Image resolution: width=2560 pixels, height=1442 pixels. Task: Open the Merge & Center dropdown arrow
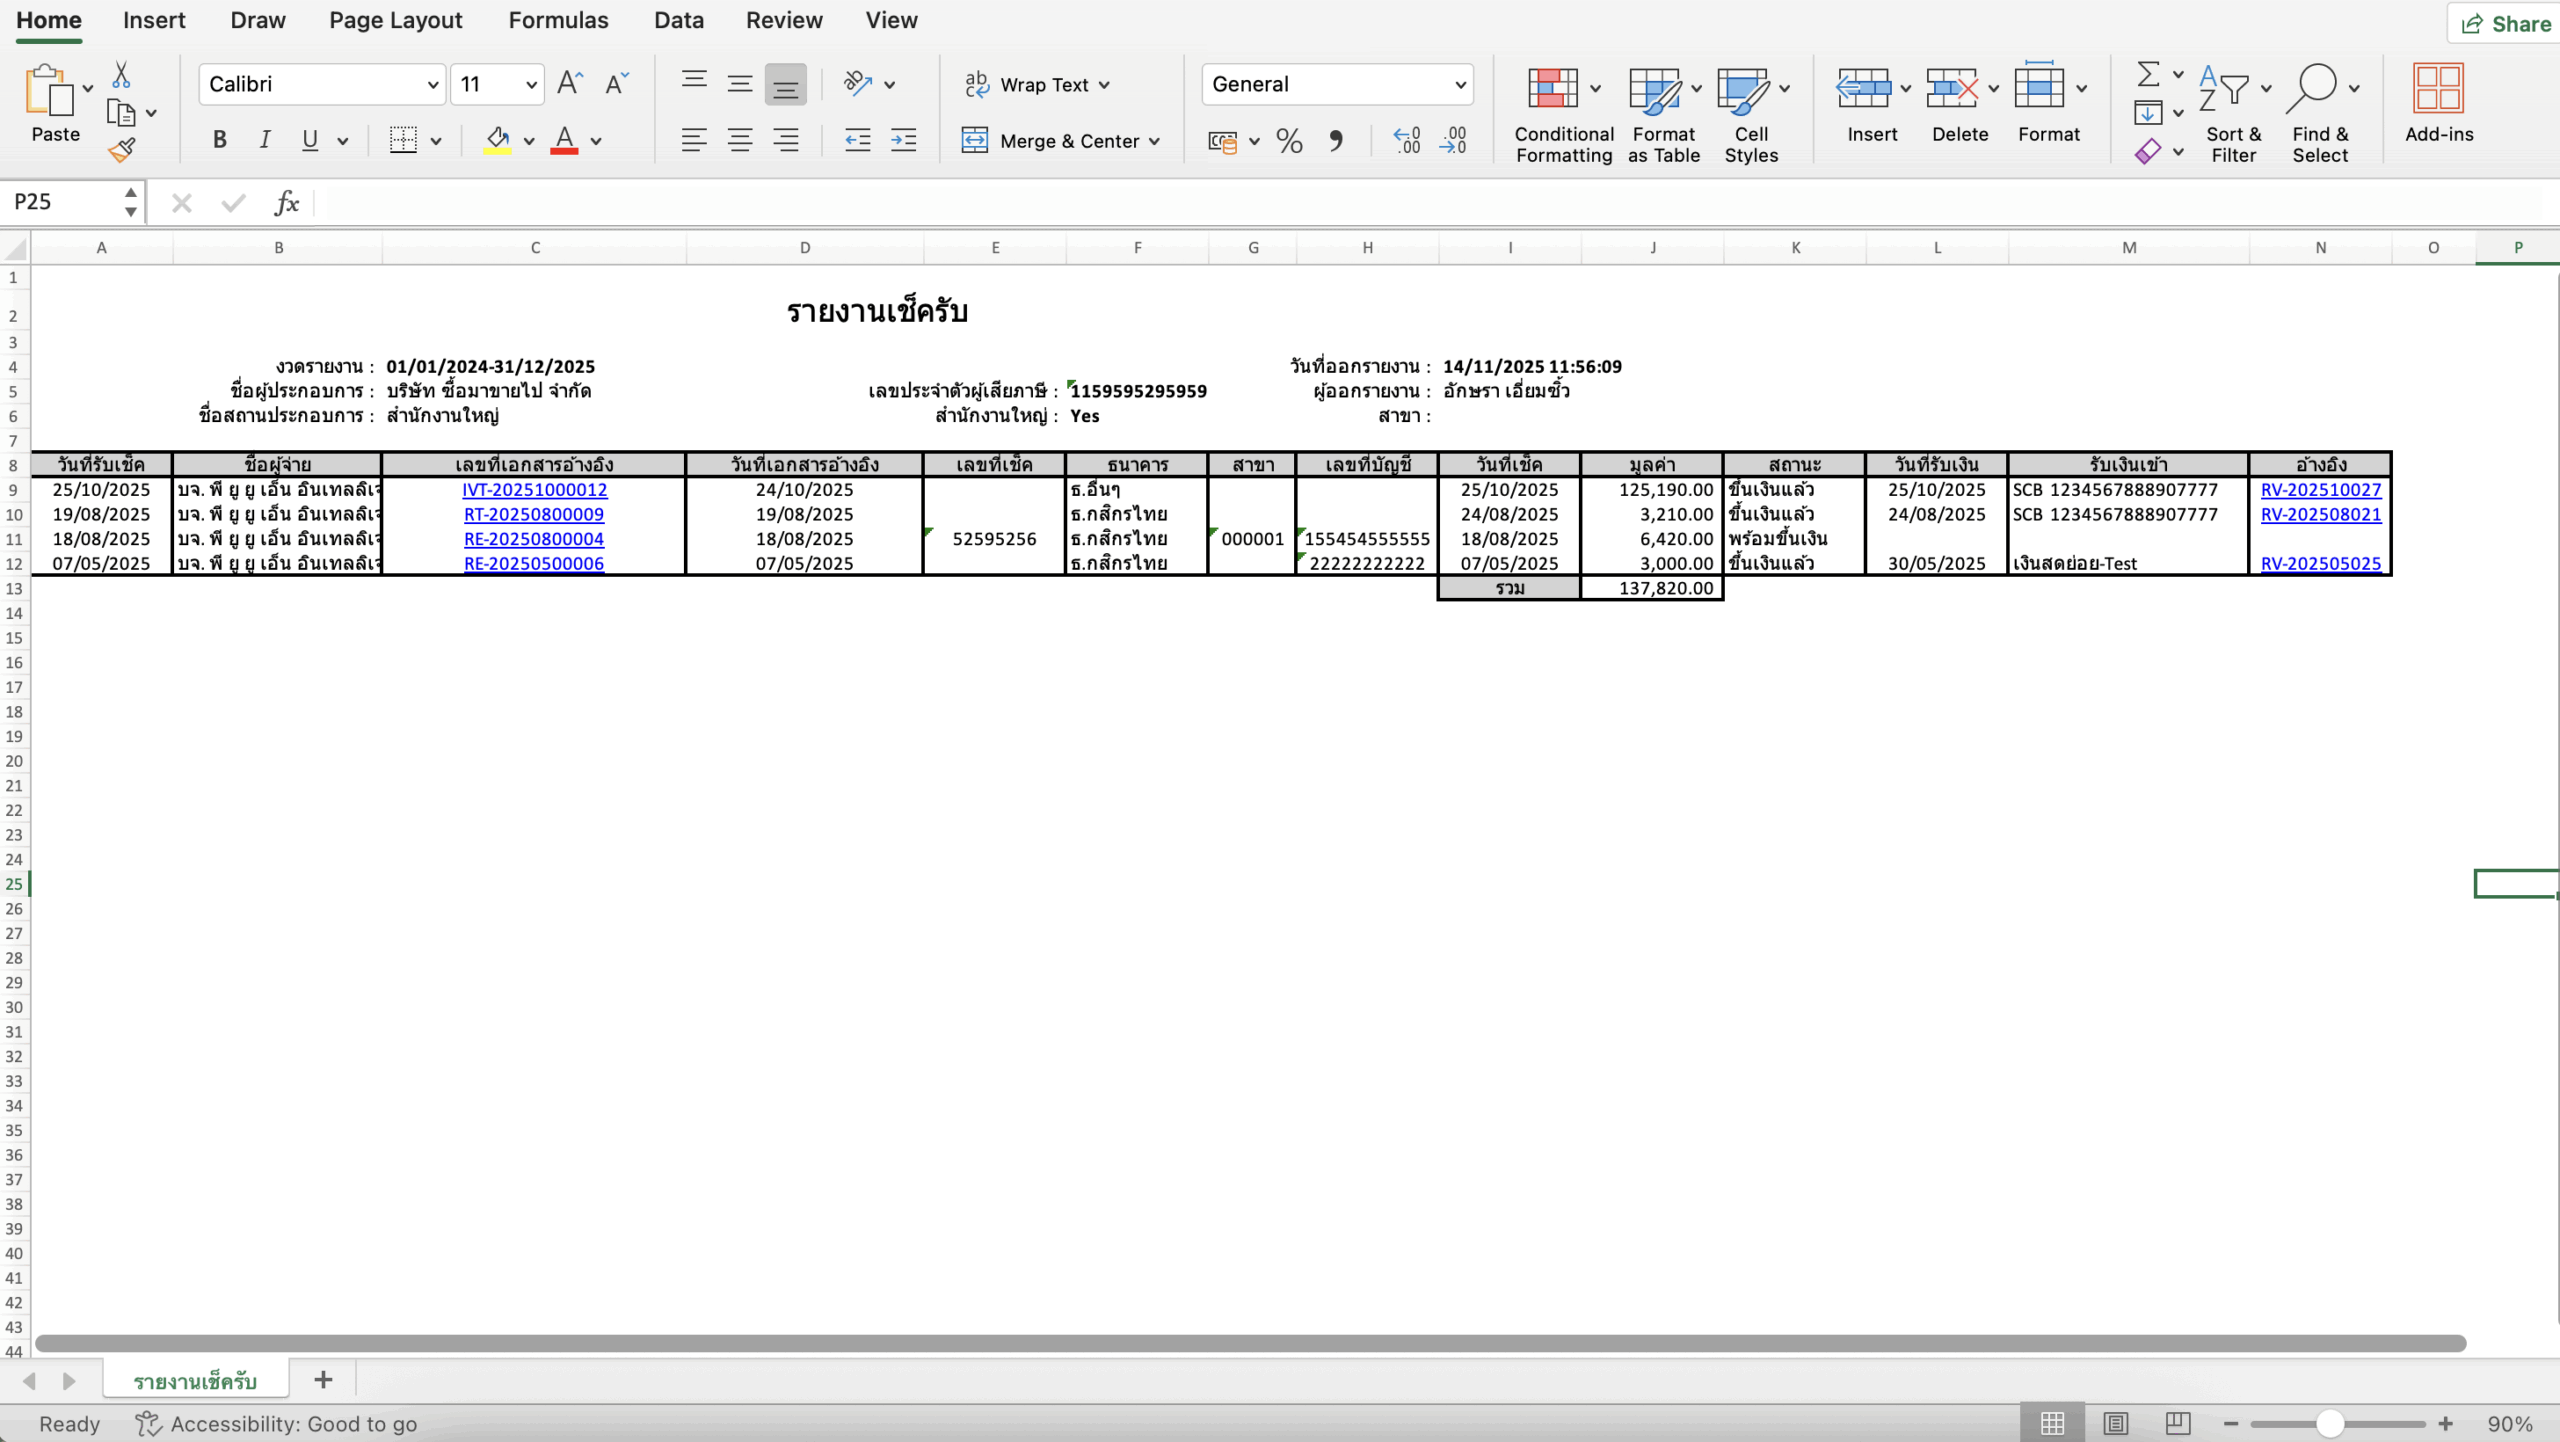(x=1155, y=141)
